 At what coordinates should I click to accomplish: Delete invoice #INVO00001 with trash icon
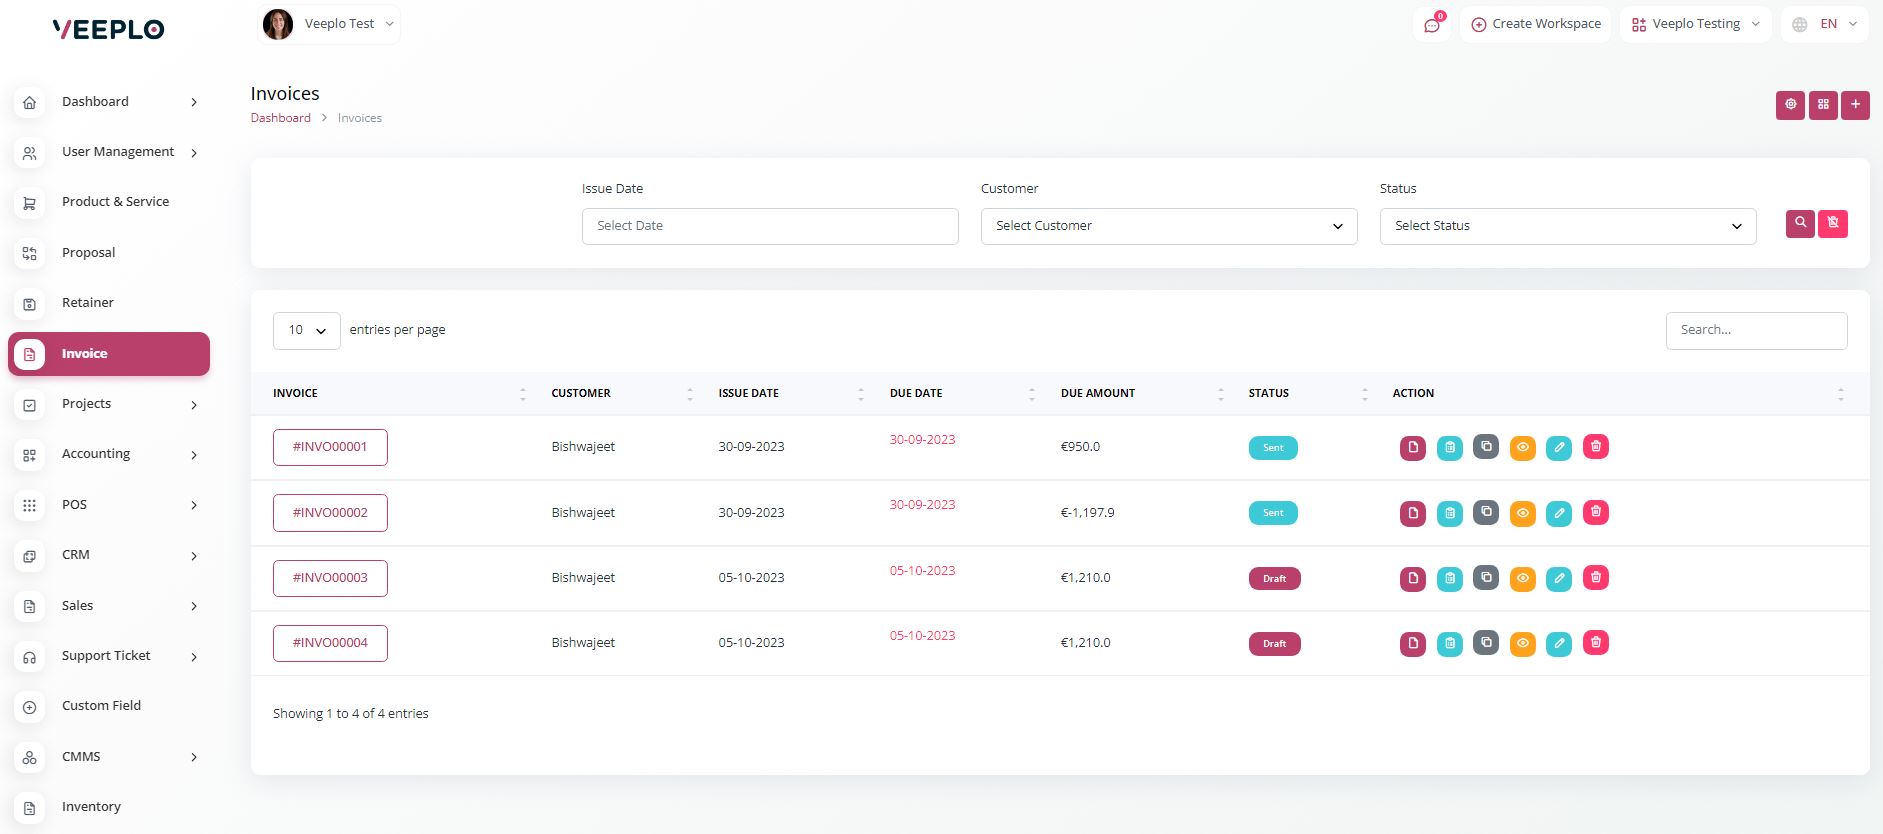tap(1596, 447)
